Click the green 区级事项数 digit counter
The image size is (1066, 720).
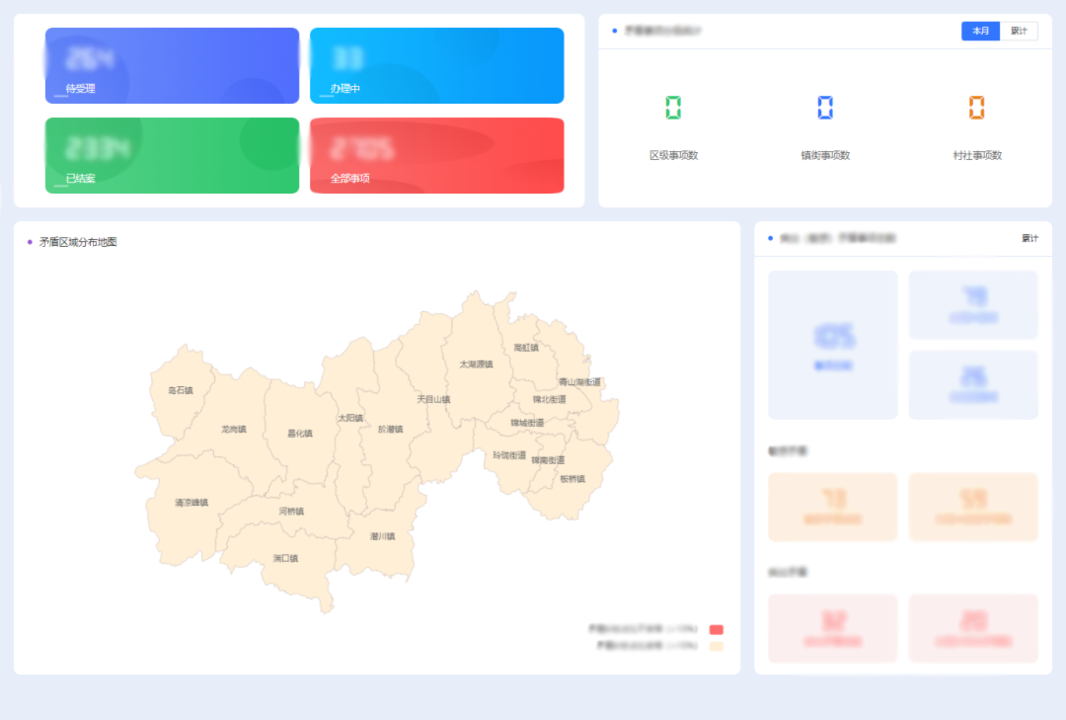tap(673, 107)
